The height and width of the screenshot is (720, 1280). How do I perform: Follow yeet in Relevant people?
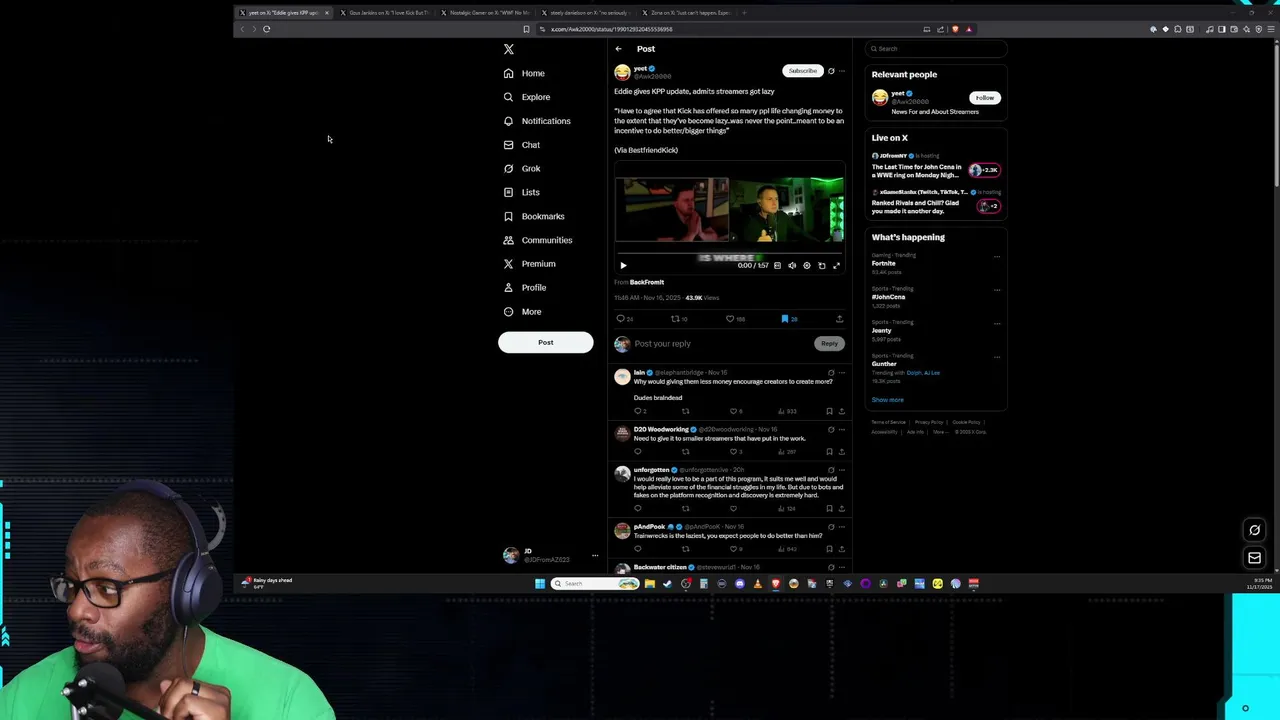(985, 98)
